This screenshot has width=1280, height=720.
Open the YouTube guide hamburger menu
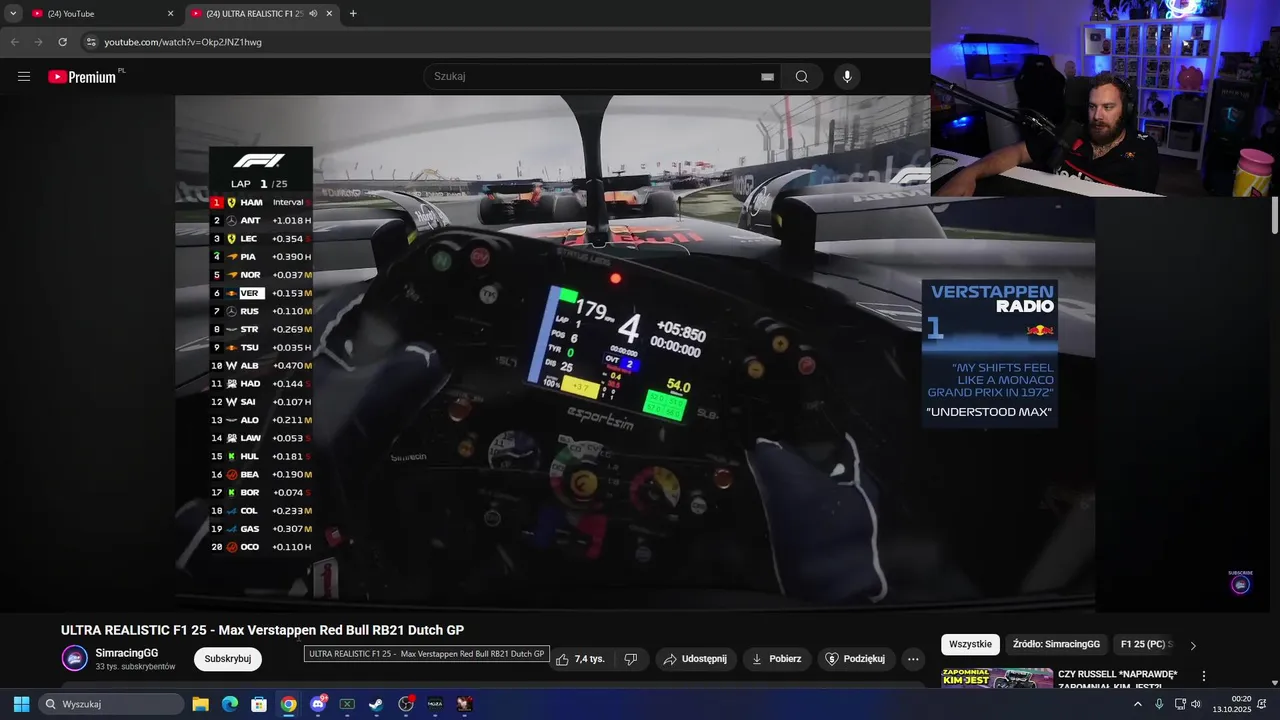(x=24, y=77)
